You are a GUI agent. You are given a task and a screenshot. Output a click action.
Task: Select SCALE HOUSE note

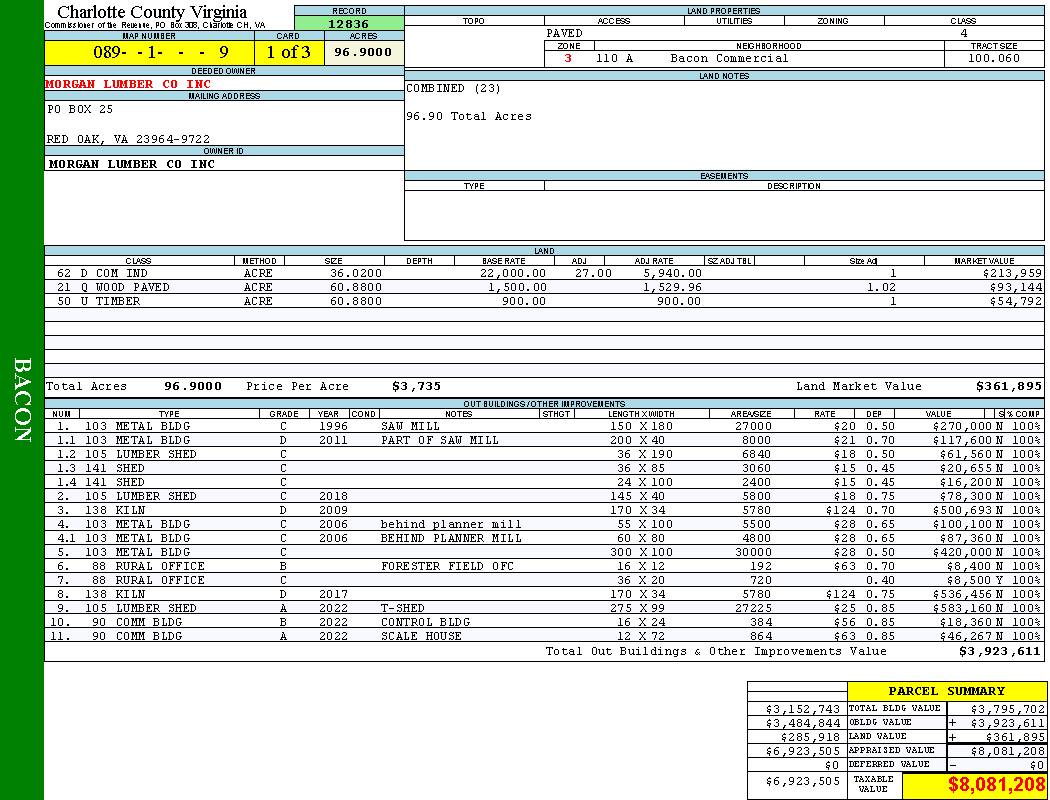[421, 637]
